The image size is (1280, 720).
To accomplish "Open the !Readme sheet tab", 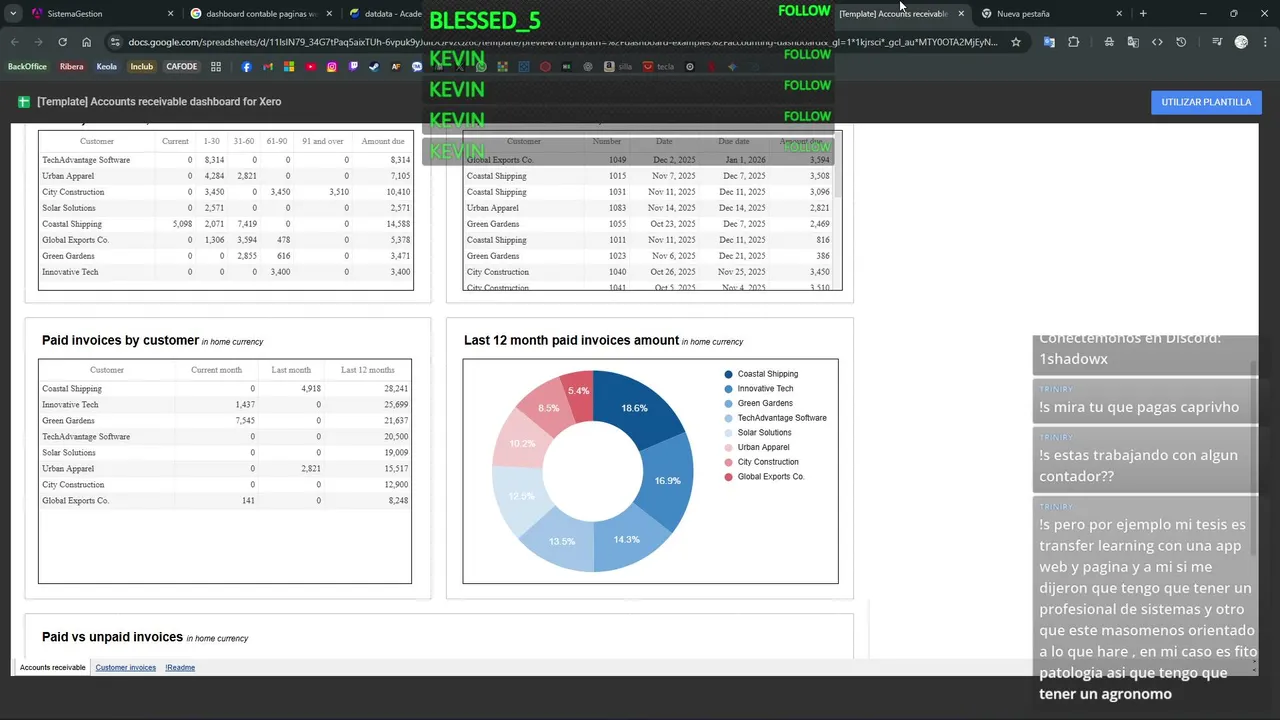I will pyautogui.click(x=180, y=667).
